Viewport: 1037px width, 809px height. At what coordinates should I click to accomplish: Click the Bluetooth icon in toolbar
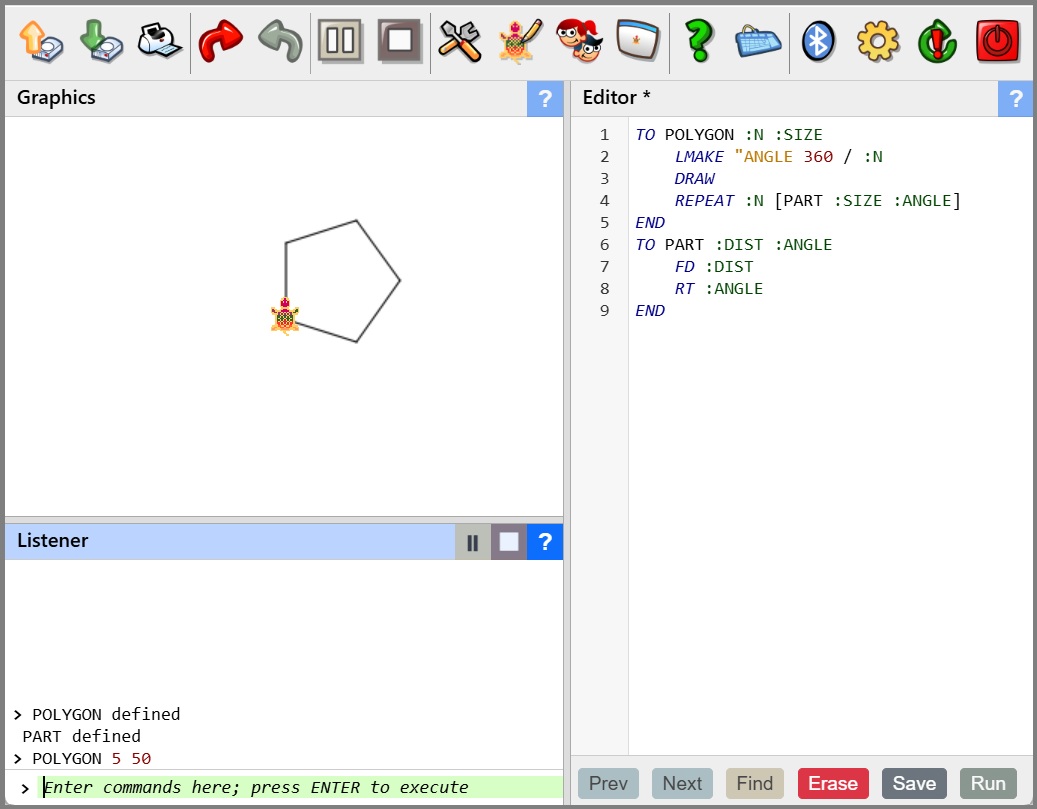click(819, 42)
